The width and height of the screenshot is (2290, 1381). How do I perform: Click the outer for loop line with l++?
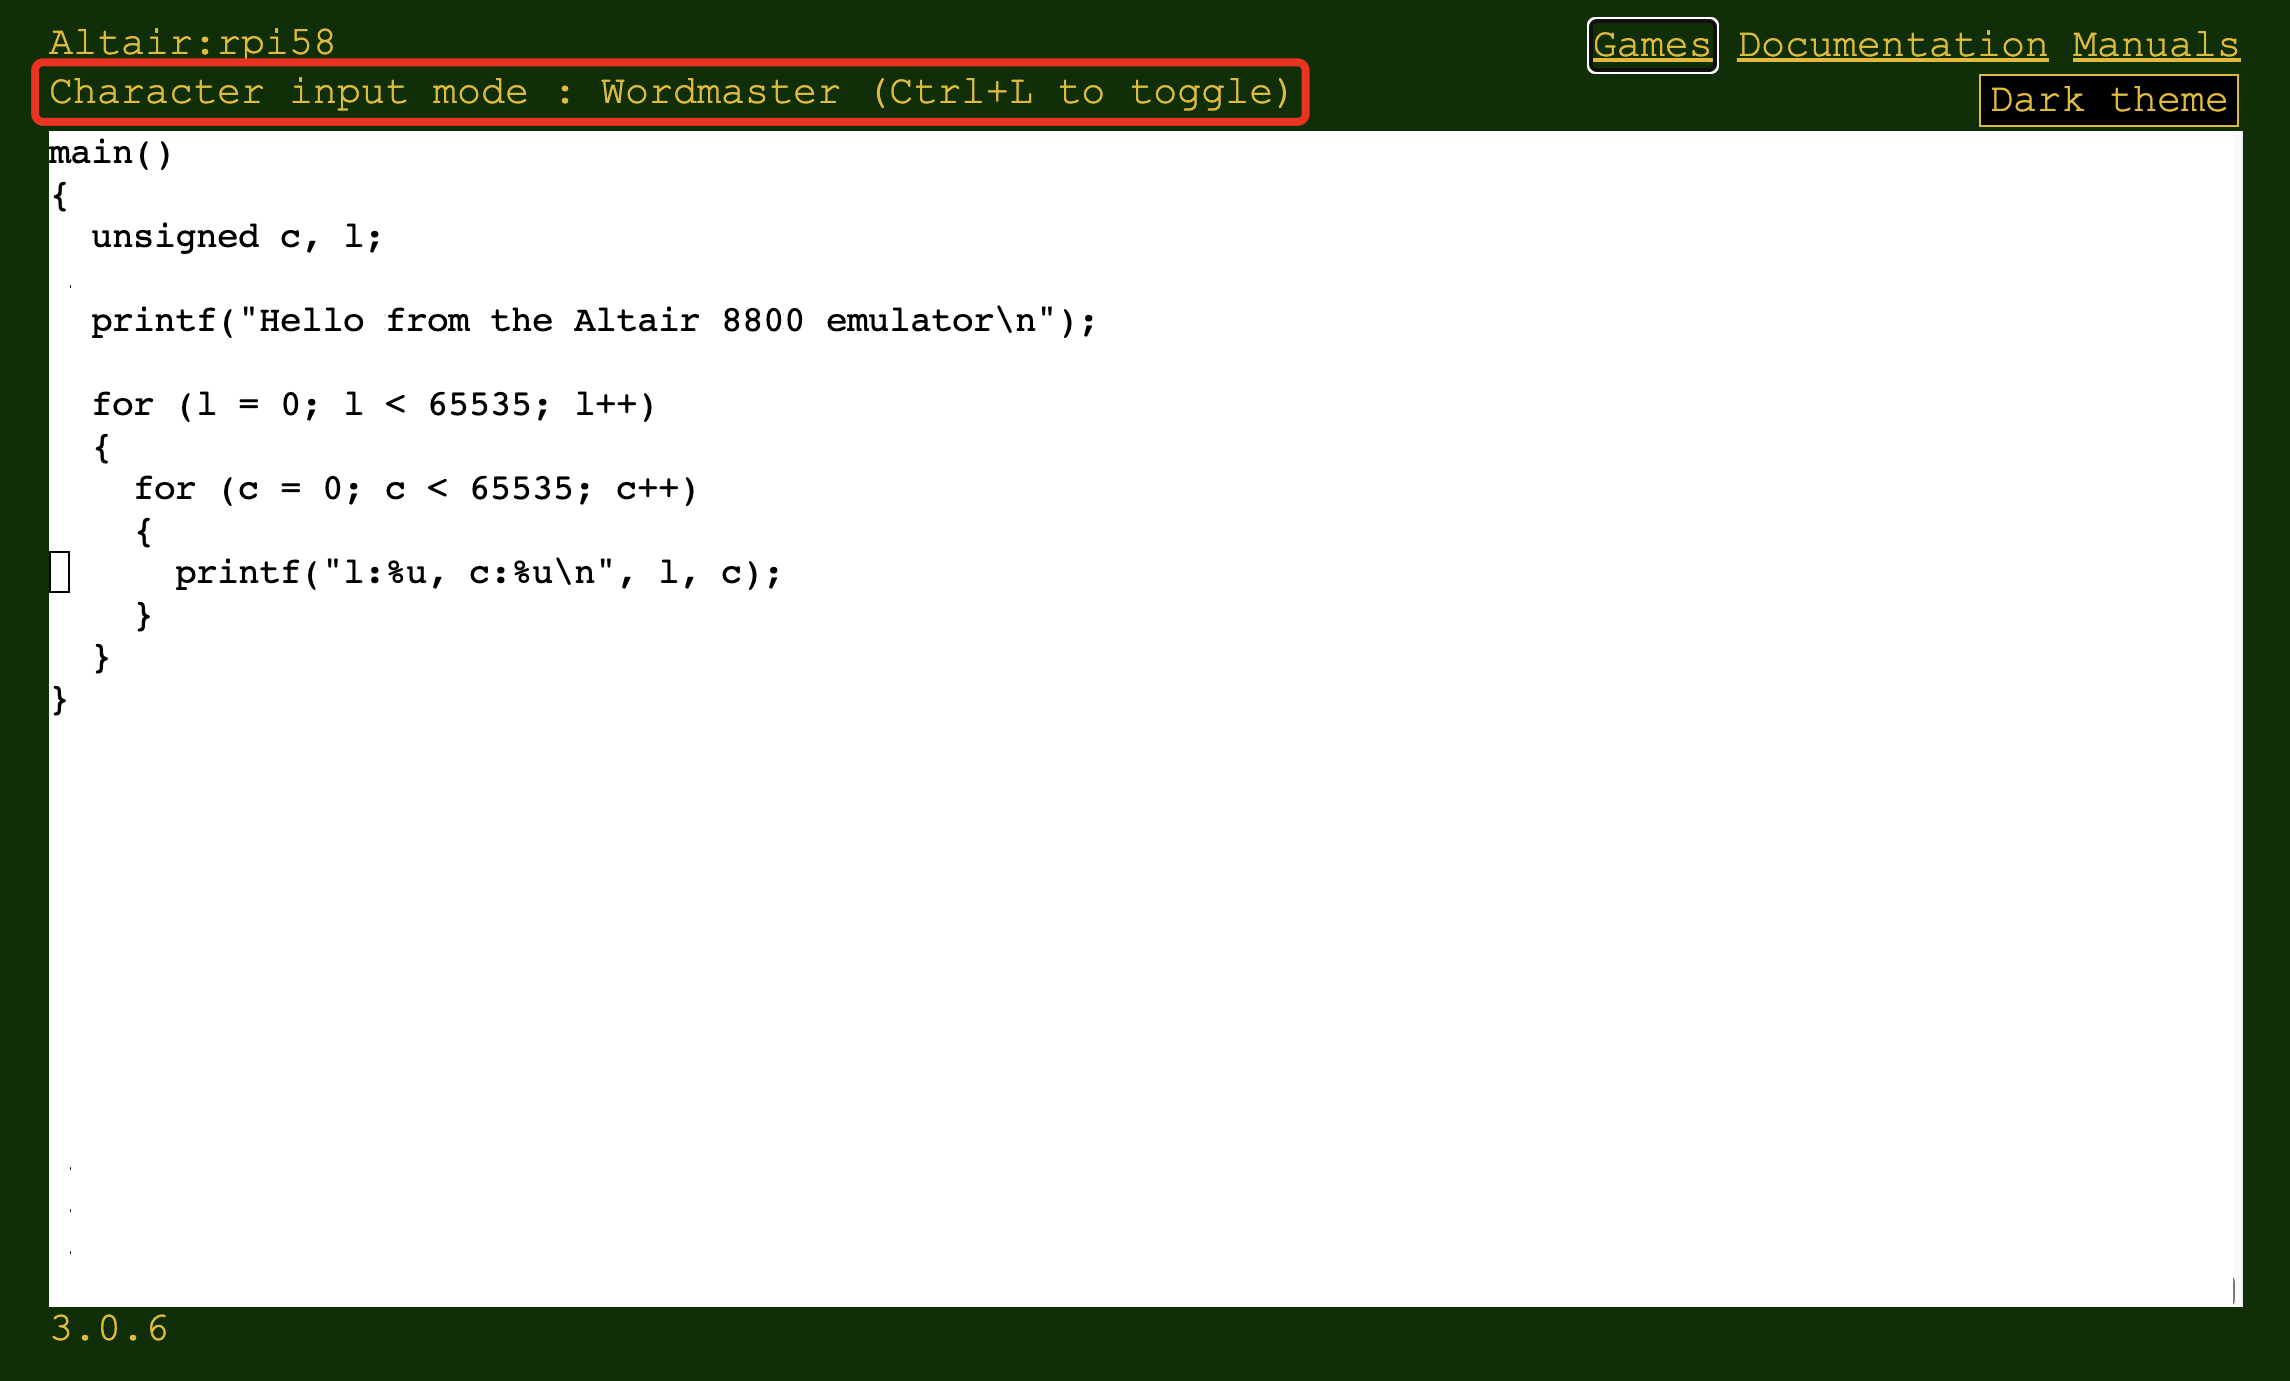coord(373,405)
